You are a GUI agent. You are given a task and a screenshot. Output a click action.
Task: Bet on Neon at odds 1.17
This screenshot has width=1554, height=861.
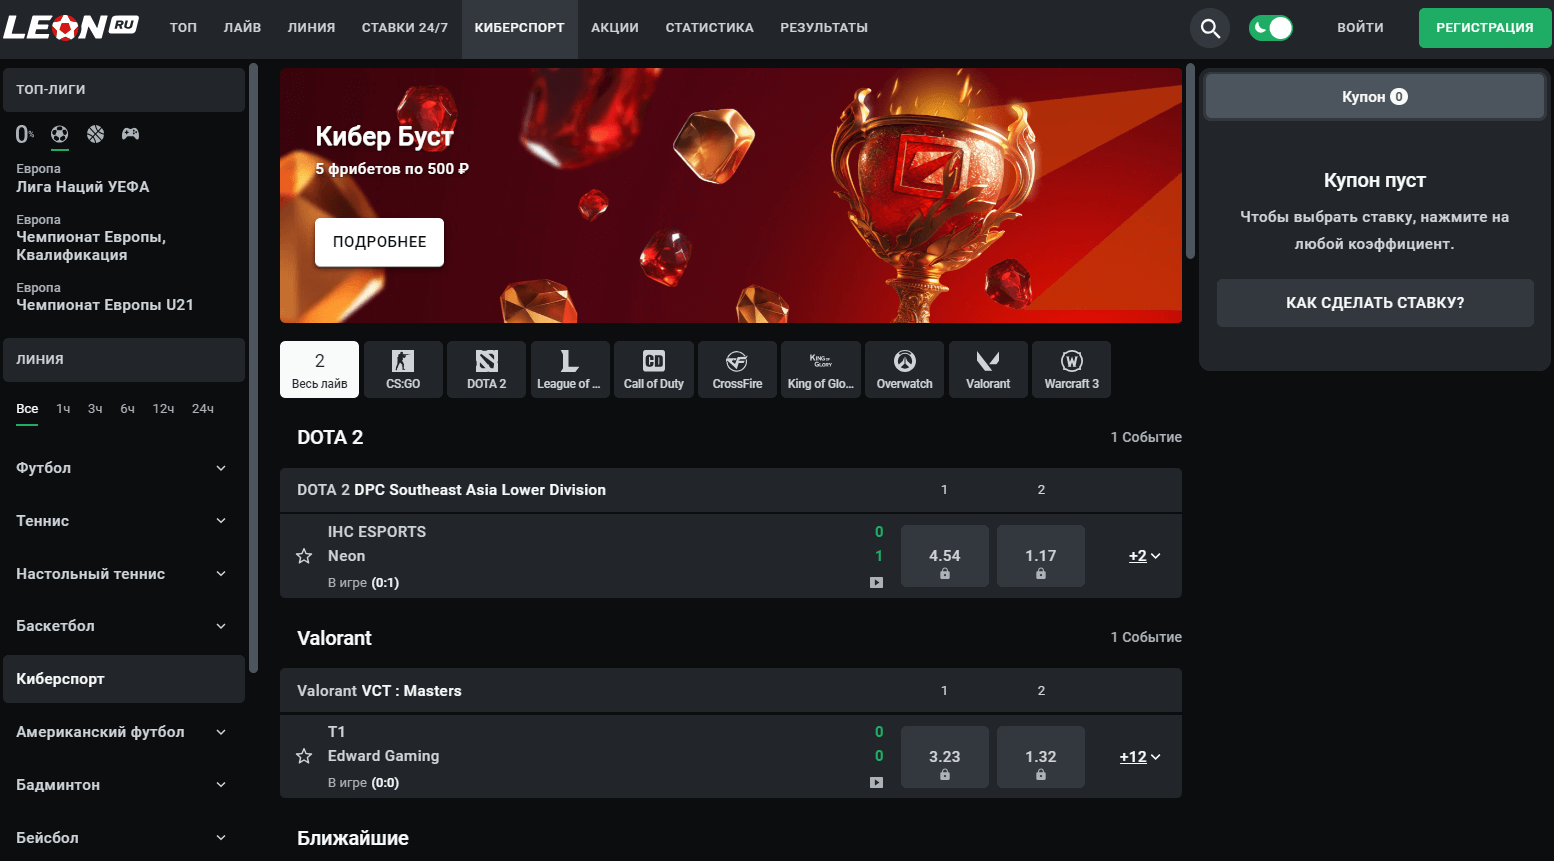tap(1041, 556)
